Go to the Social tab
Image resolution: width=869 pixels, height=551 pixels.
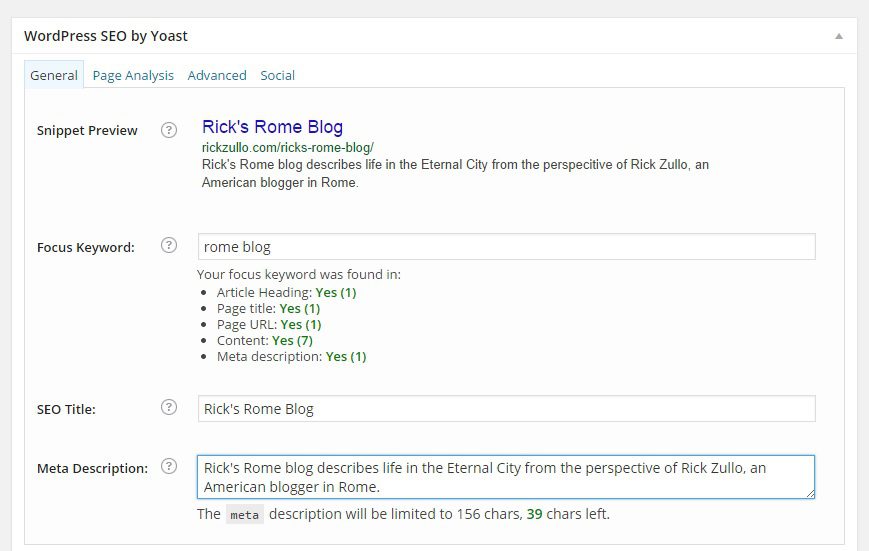point(278,75)
